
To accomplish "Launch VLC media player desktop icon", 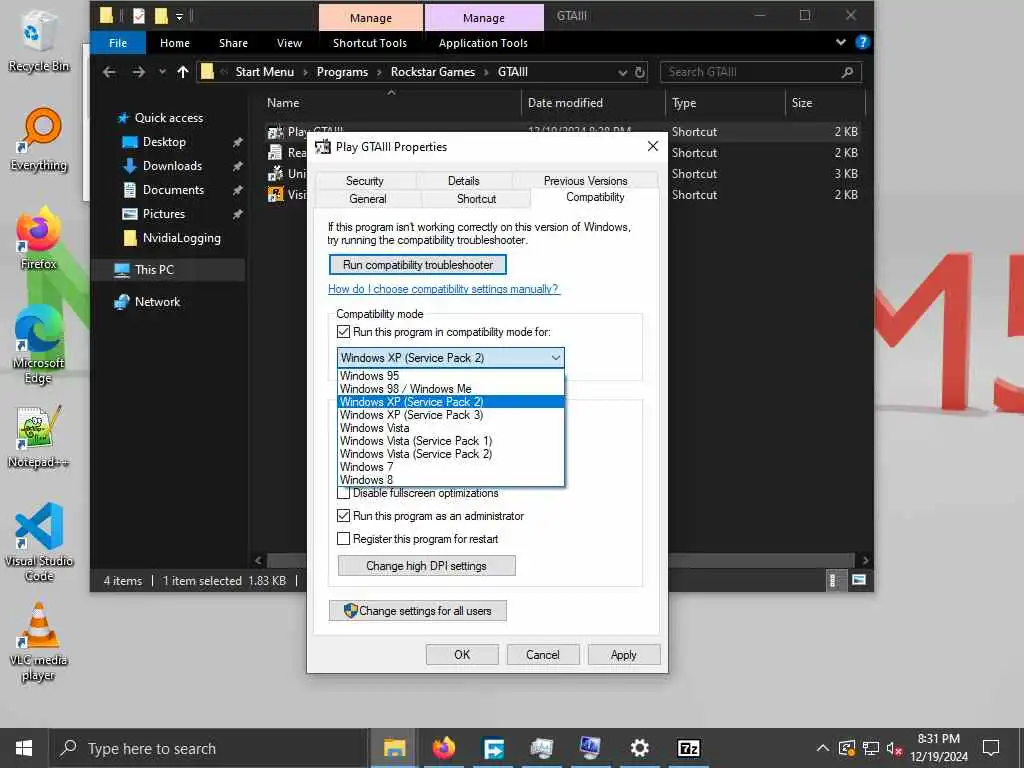I will [38, 641].
